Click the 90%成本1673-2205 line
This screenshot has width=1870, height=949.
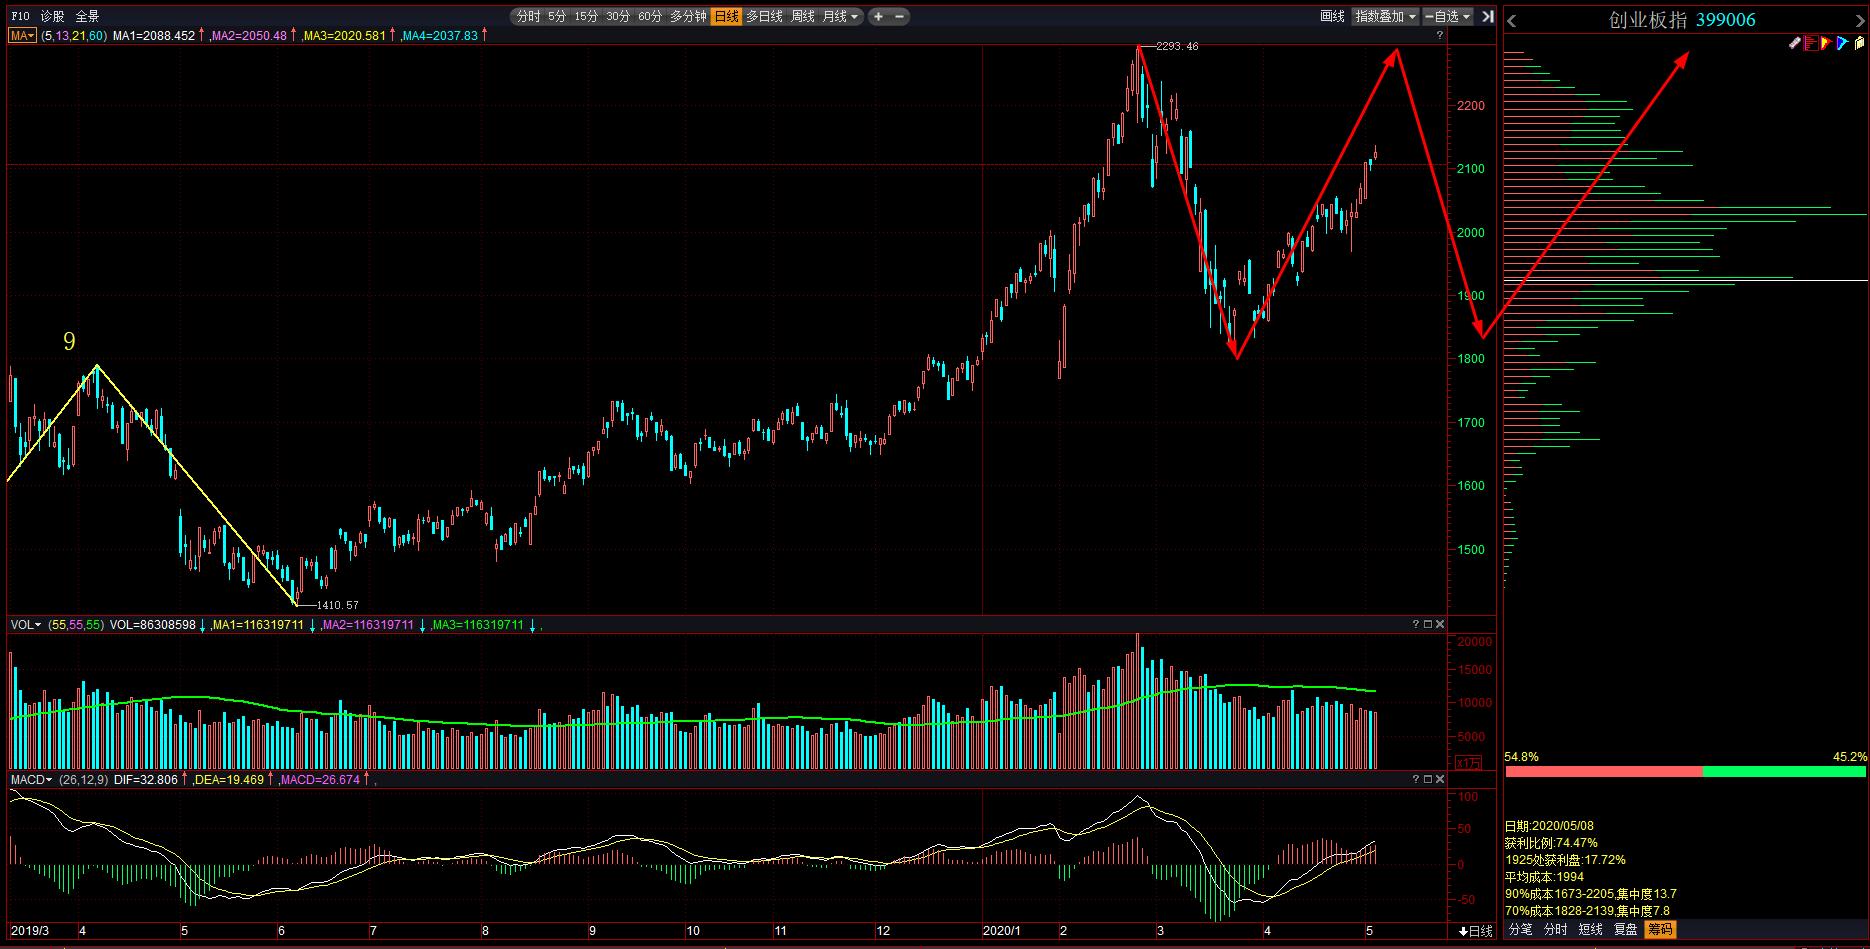pyautogui.click(x=1591, y=894)
